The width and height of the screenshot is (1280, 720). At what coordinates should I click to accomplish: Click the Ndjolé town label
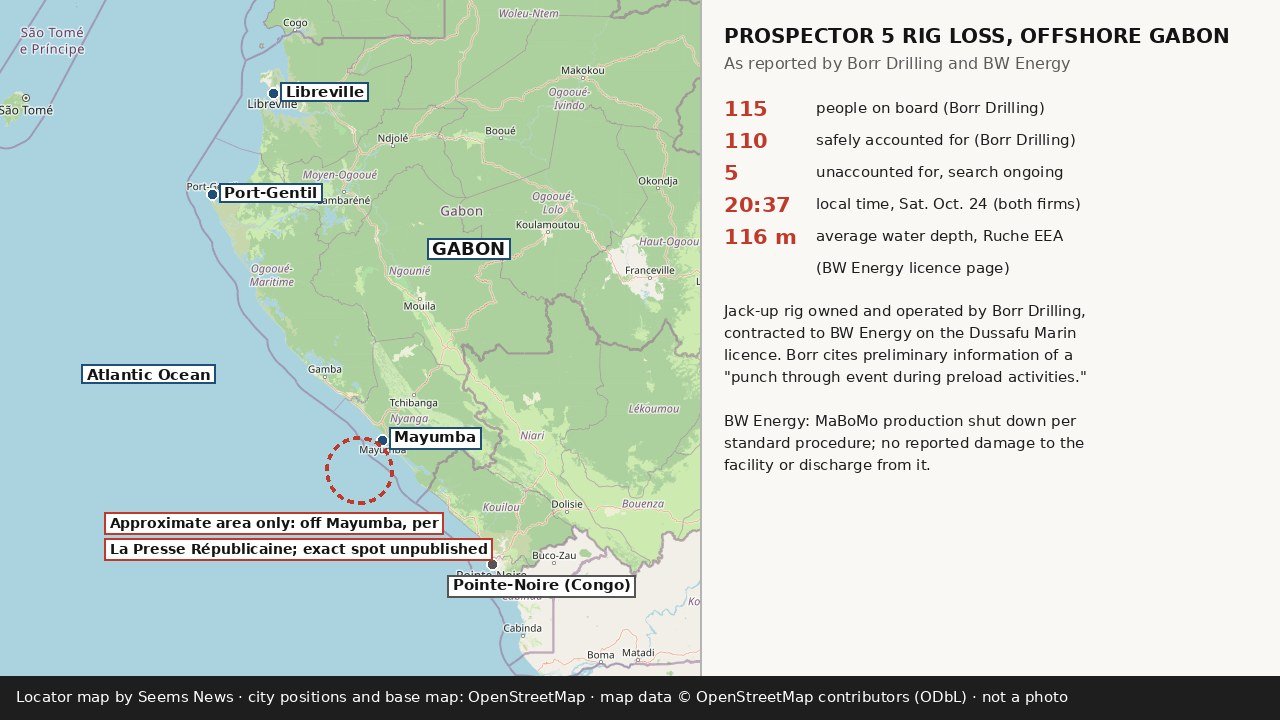point(393,139)
